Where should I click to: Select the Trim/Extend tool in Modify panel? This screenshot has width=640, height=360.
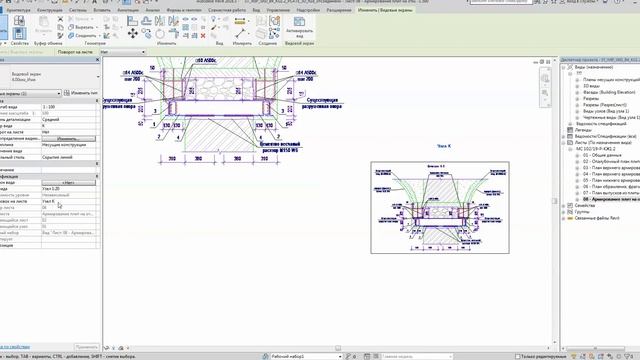point(173,33)
